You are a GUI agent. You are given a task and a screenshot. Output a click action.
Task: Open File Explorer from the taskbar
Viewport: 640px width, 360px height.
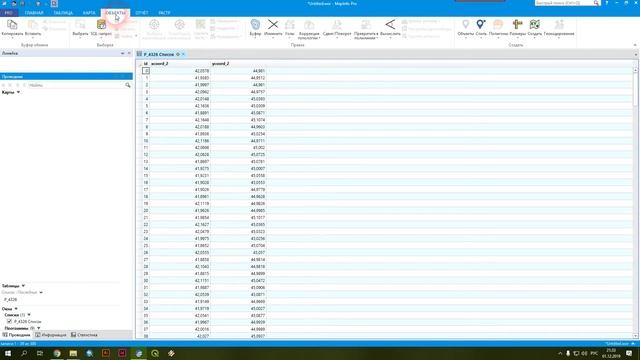coord(73,353)
